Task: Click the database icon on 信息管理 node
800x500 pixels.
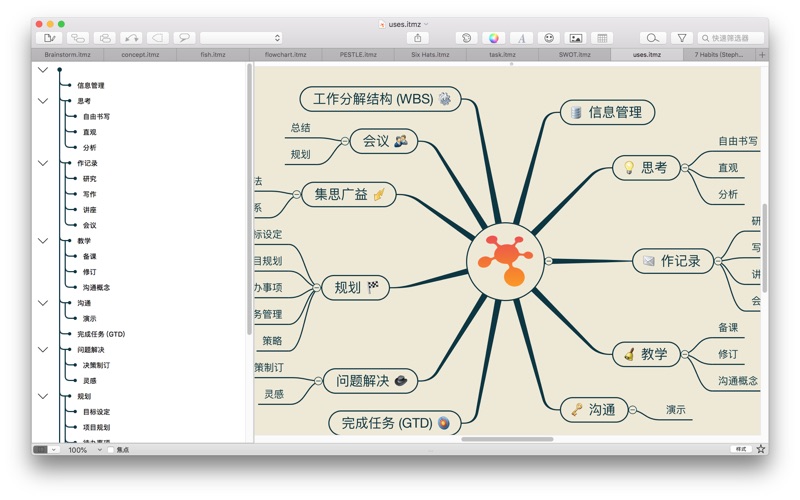Action: coord(576,112)
